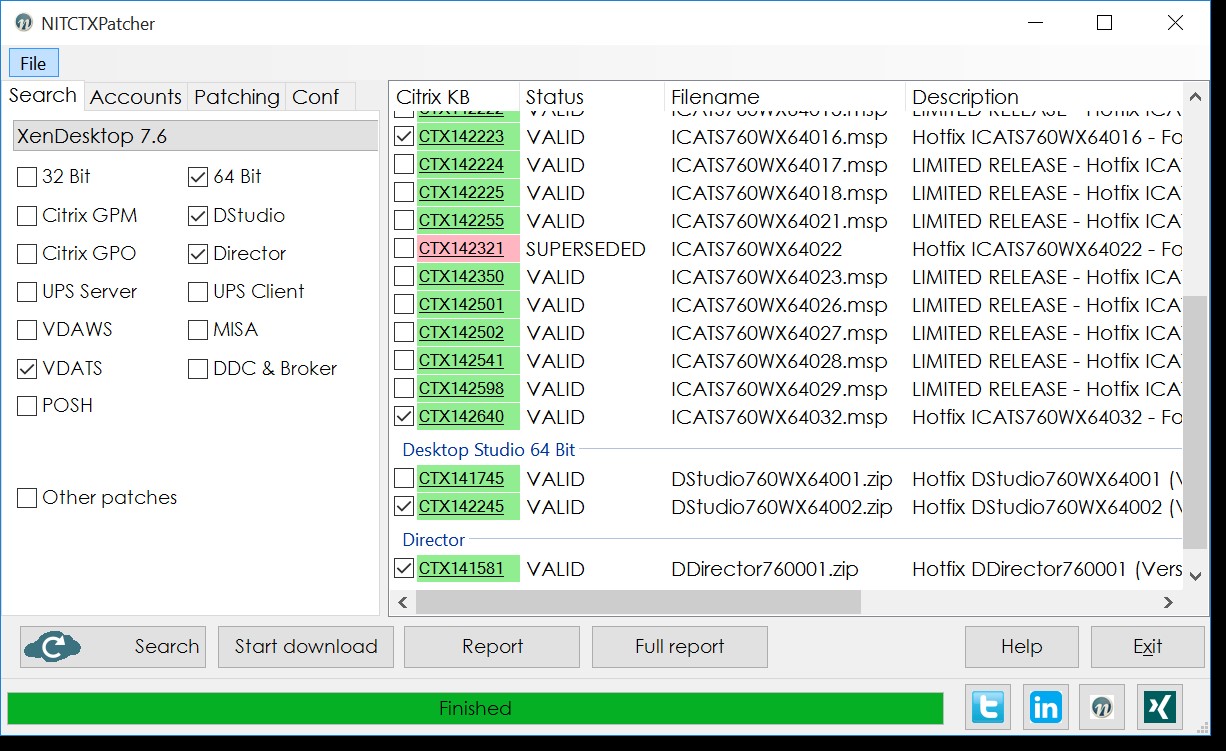Click the horizontal scrollbar right arrow

click(x=1169, y=602)
